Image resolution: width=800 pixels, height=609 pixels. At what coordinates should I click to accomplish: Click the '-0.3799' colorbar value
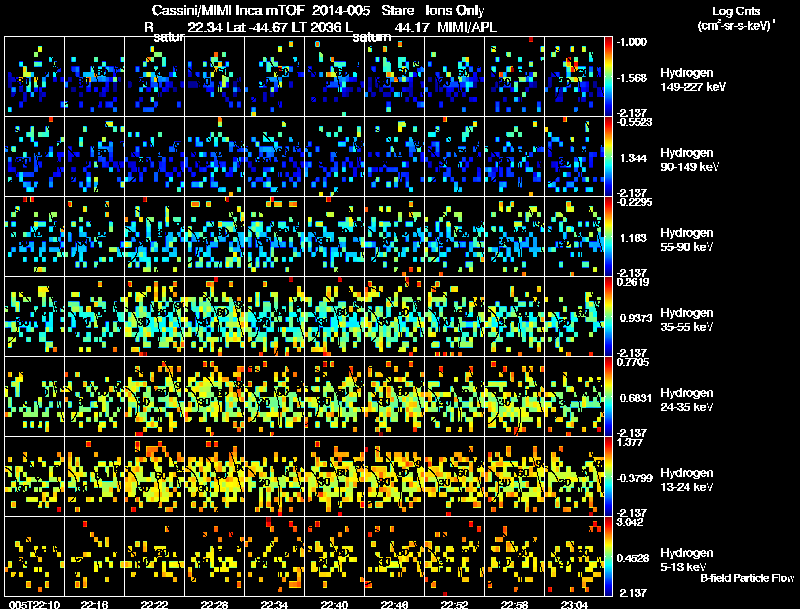click(634, 478)
